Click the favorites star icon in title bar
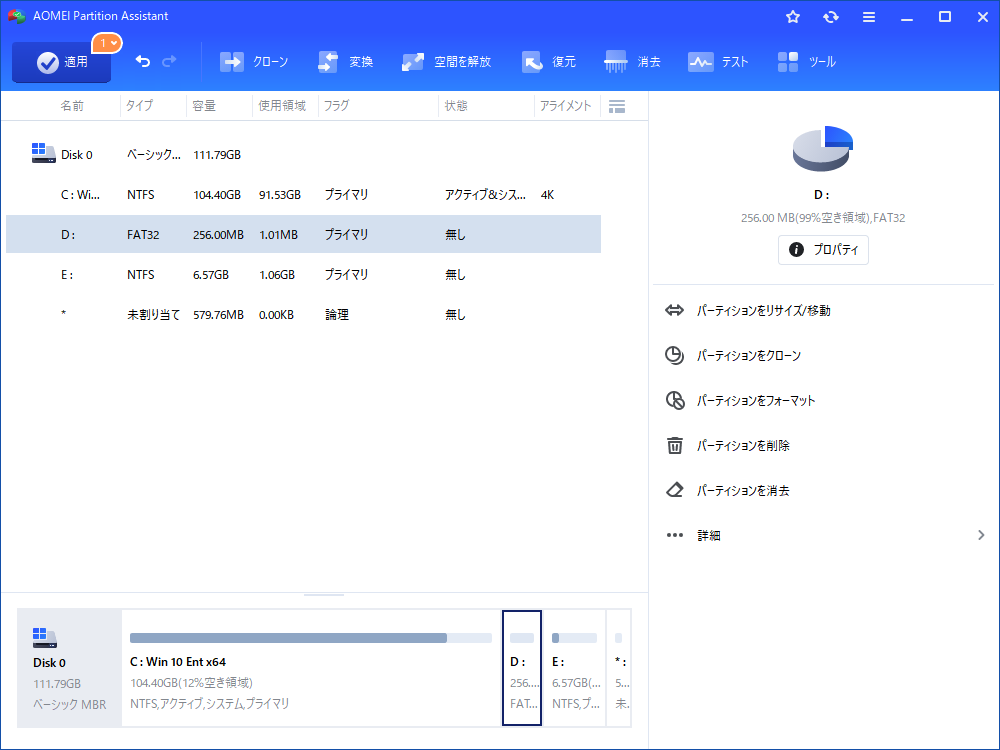The width and height of the screenshot is (1000, 750). click(x=793, y=17)
